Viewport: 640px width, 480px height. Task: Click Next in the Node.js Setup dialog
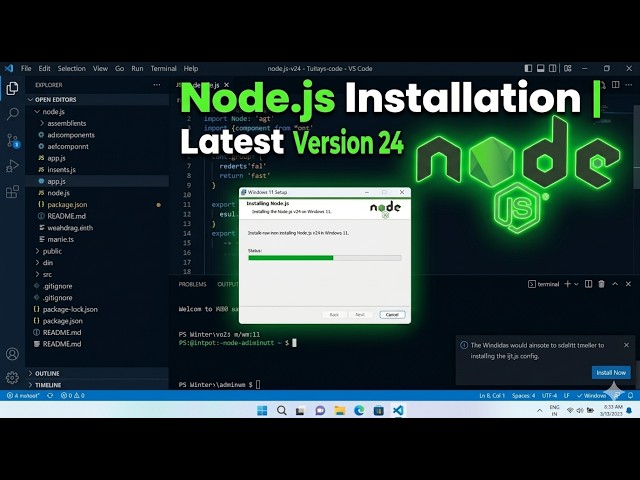coord(360,314)
